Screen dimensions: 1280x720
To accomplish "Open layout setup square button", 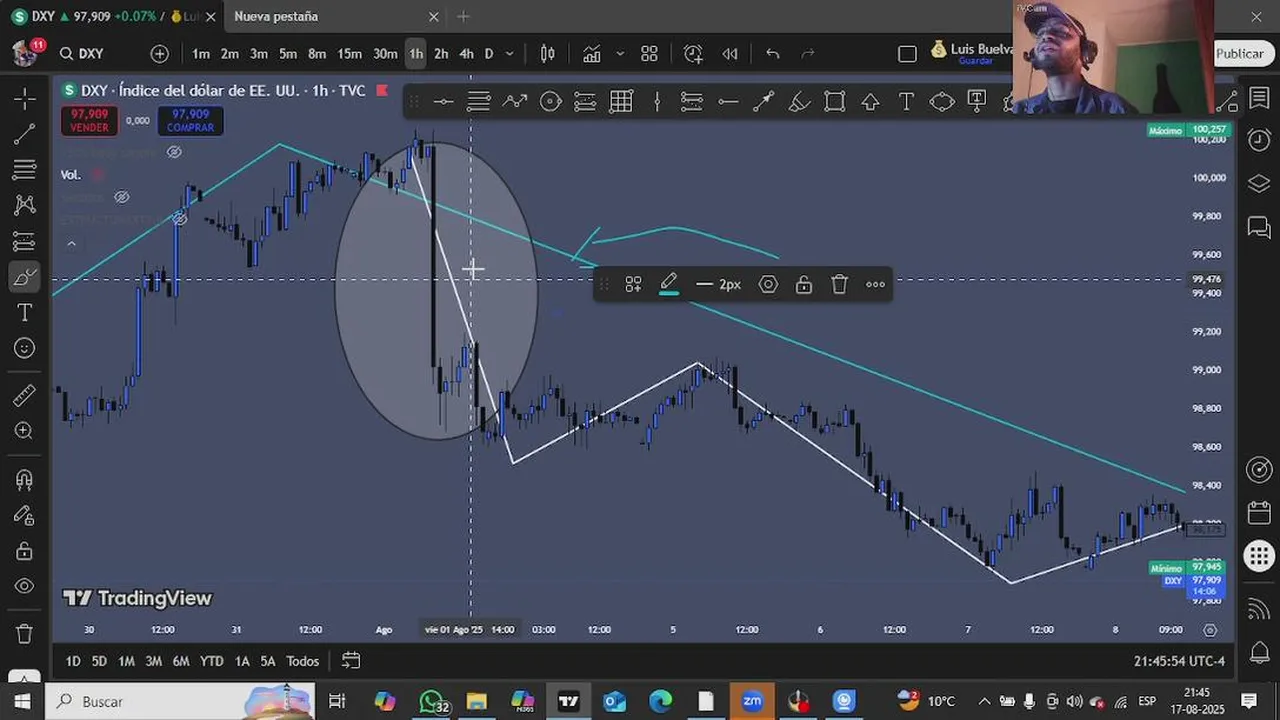I will 907,54.
